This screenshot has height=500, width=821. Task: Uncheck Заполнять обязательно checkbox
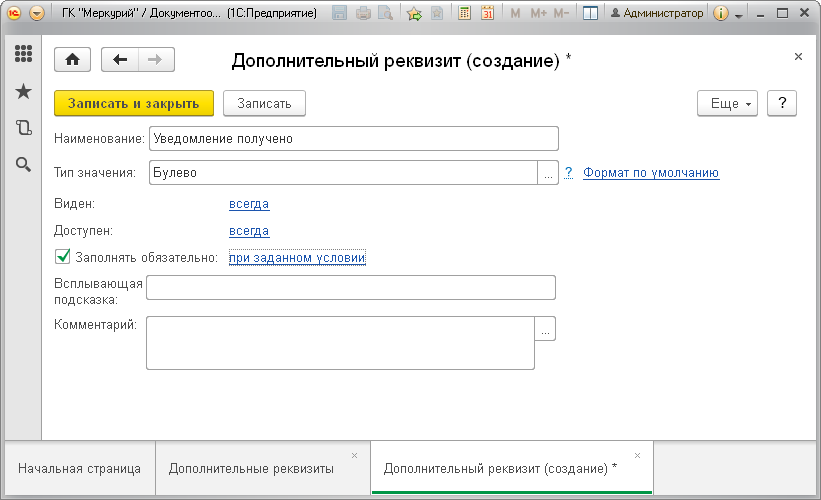pyautogui.click(x=62, y=257)
